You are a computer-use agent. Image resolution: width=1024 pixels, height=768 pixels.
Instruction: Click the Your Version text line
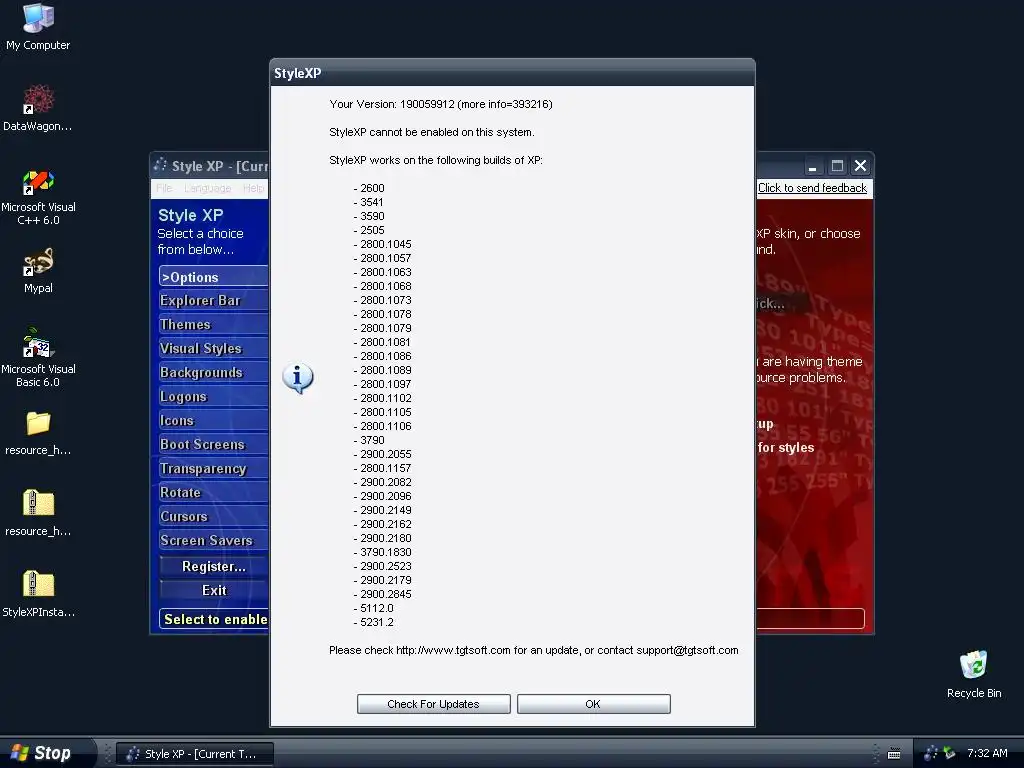pyautogui.click(x=441, y=104)
